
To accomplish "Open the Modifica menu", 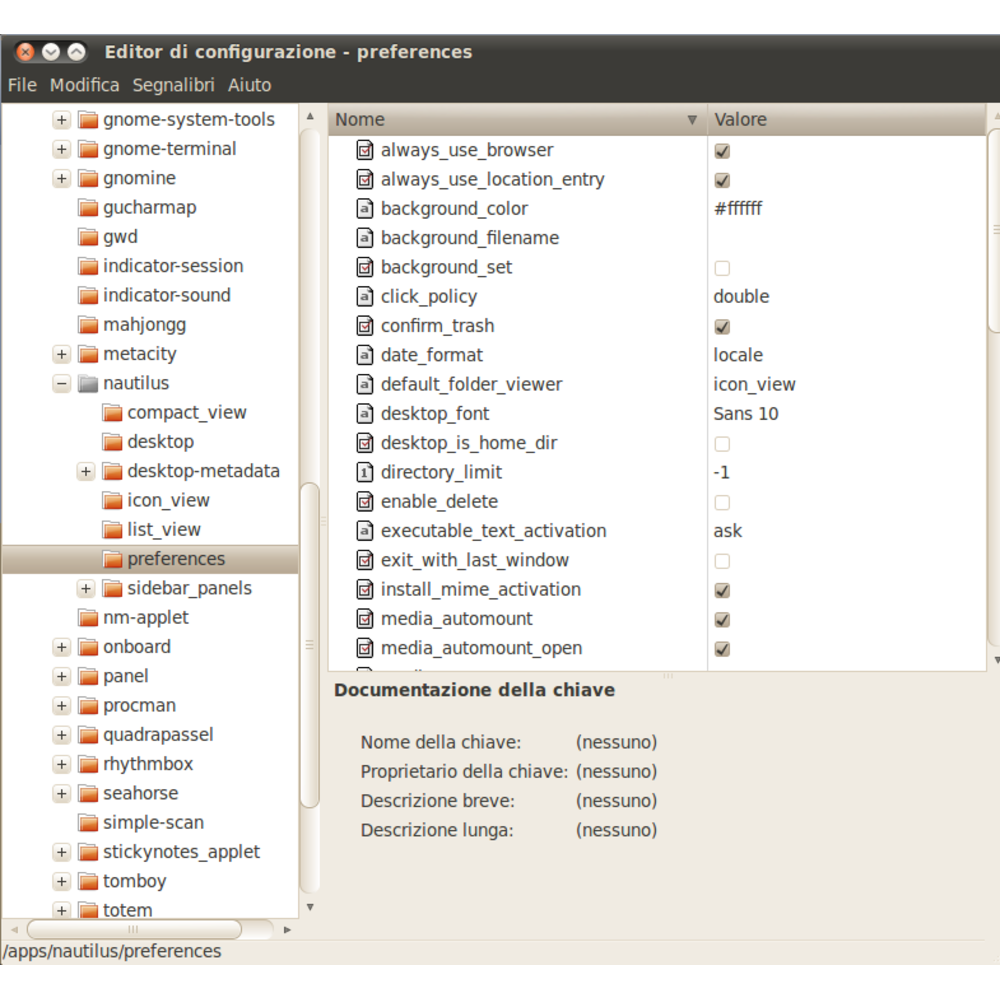I will point(84,85).
